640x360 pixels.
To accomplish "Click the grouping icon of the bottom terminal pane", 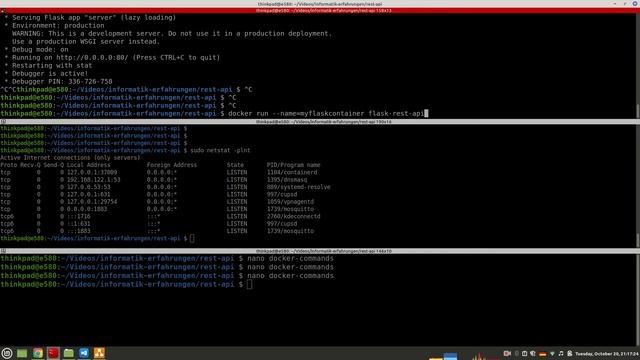I will (x=3, y=251).
